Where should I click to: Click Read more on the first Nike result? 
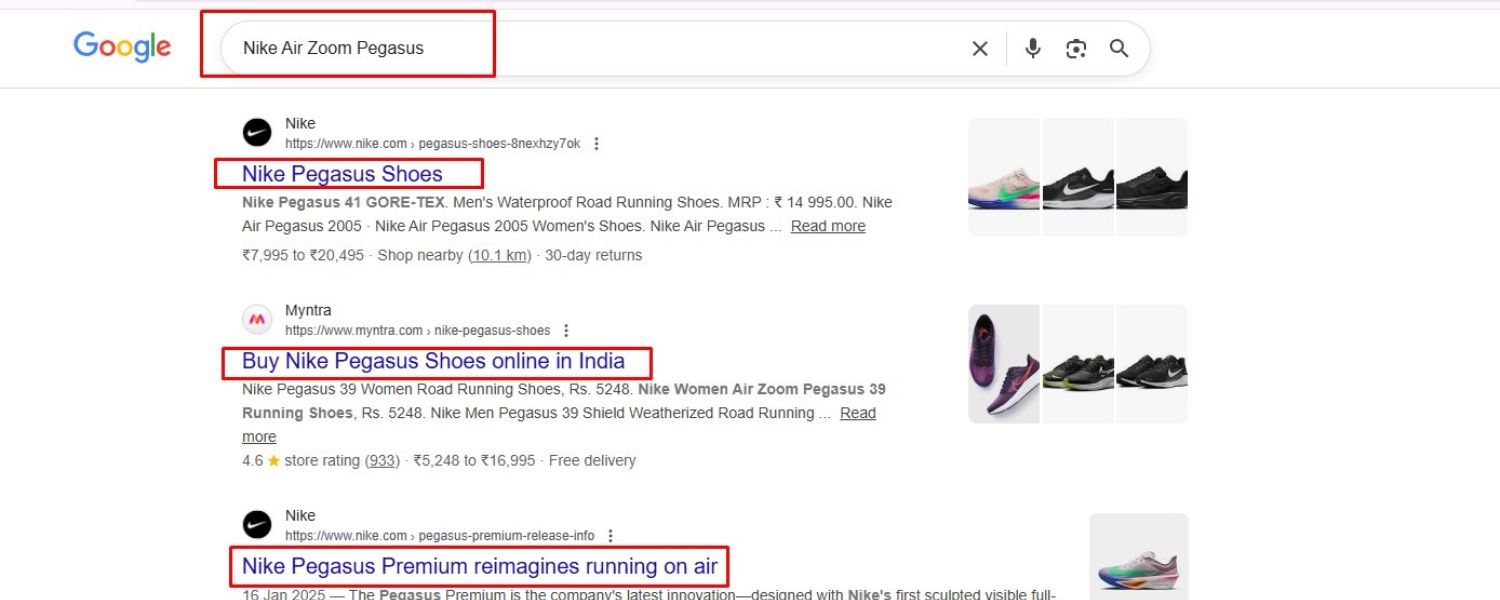click(827, 226)
